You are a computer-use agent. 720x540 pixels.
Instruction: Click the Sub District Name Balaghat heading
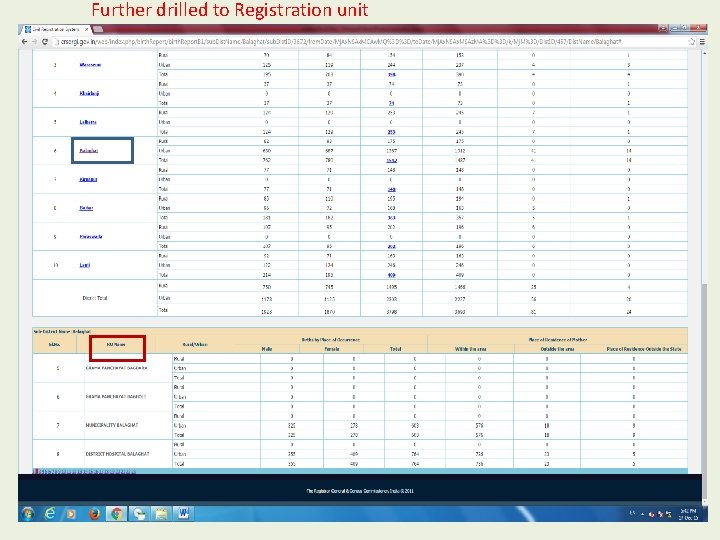pos(62,331)
